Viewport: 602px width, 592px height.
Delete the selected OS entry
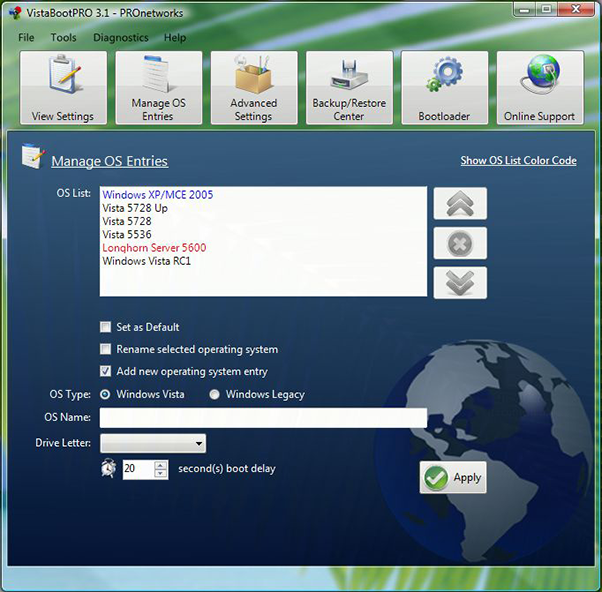click(460, 243)
